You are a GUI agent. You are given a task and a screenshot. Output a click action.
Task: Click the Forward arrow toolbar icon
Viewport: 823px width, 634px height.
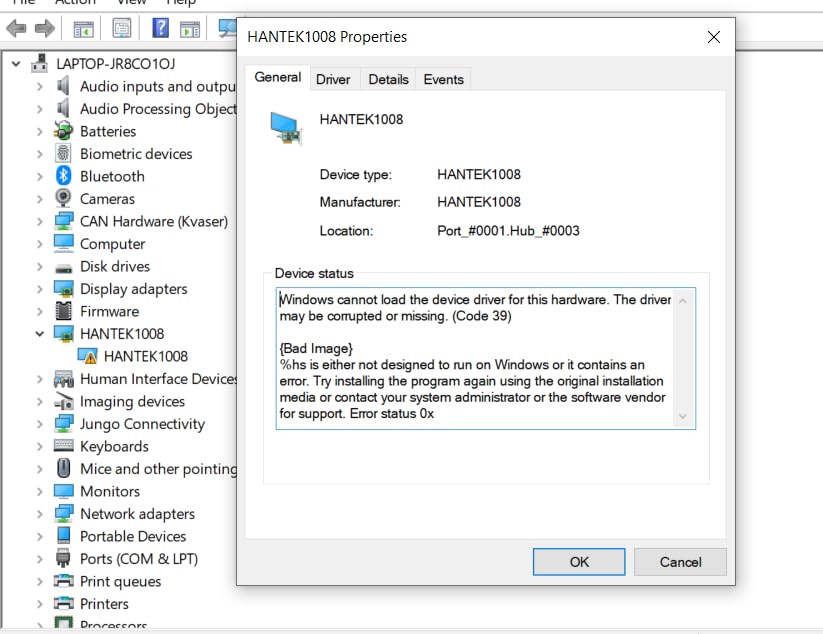coord(45,28)
